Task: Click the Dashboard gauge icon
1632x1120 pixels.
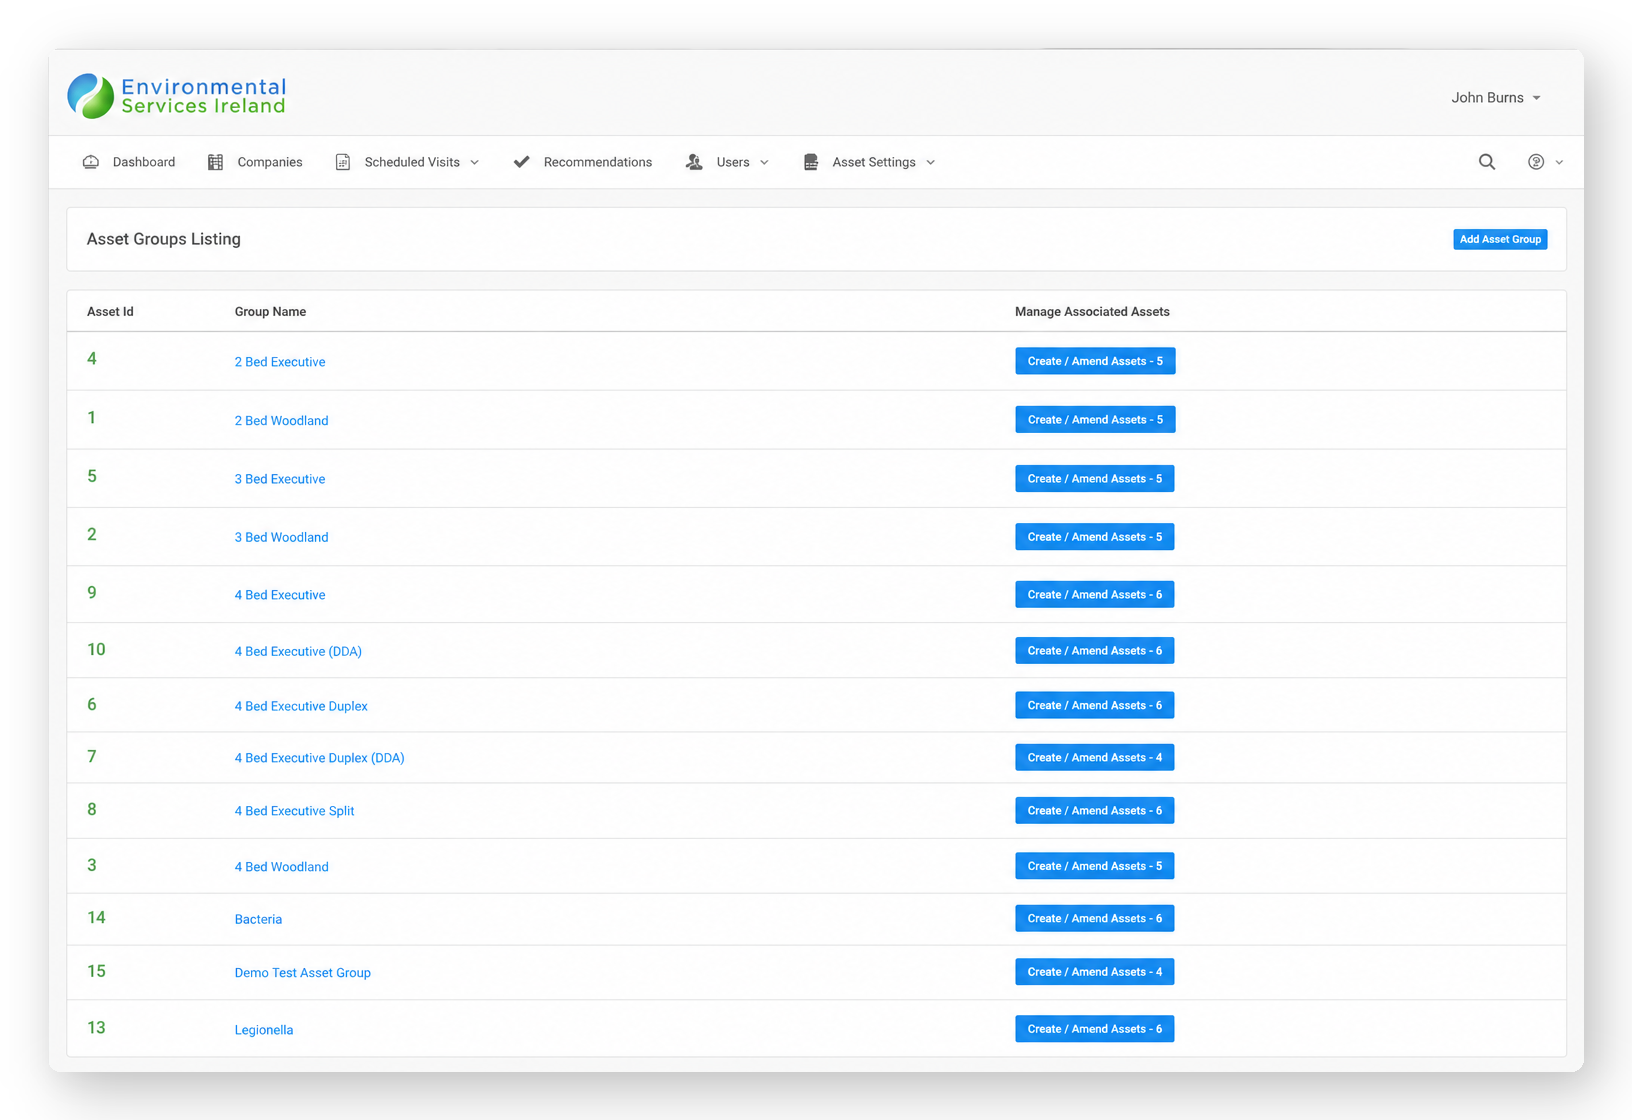Action: click(91, 162)
